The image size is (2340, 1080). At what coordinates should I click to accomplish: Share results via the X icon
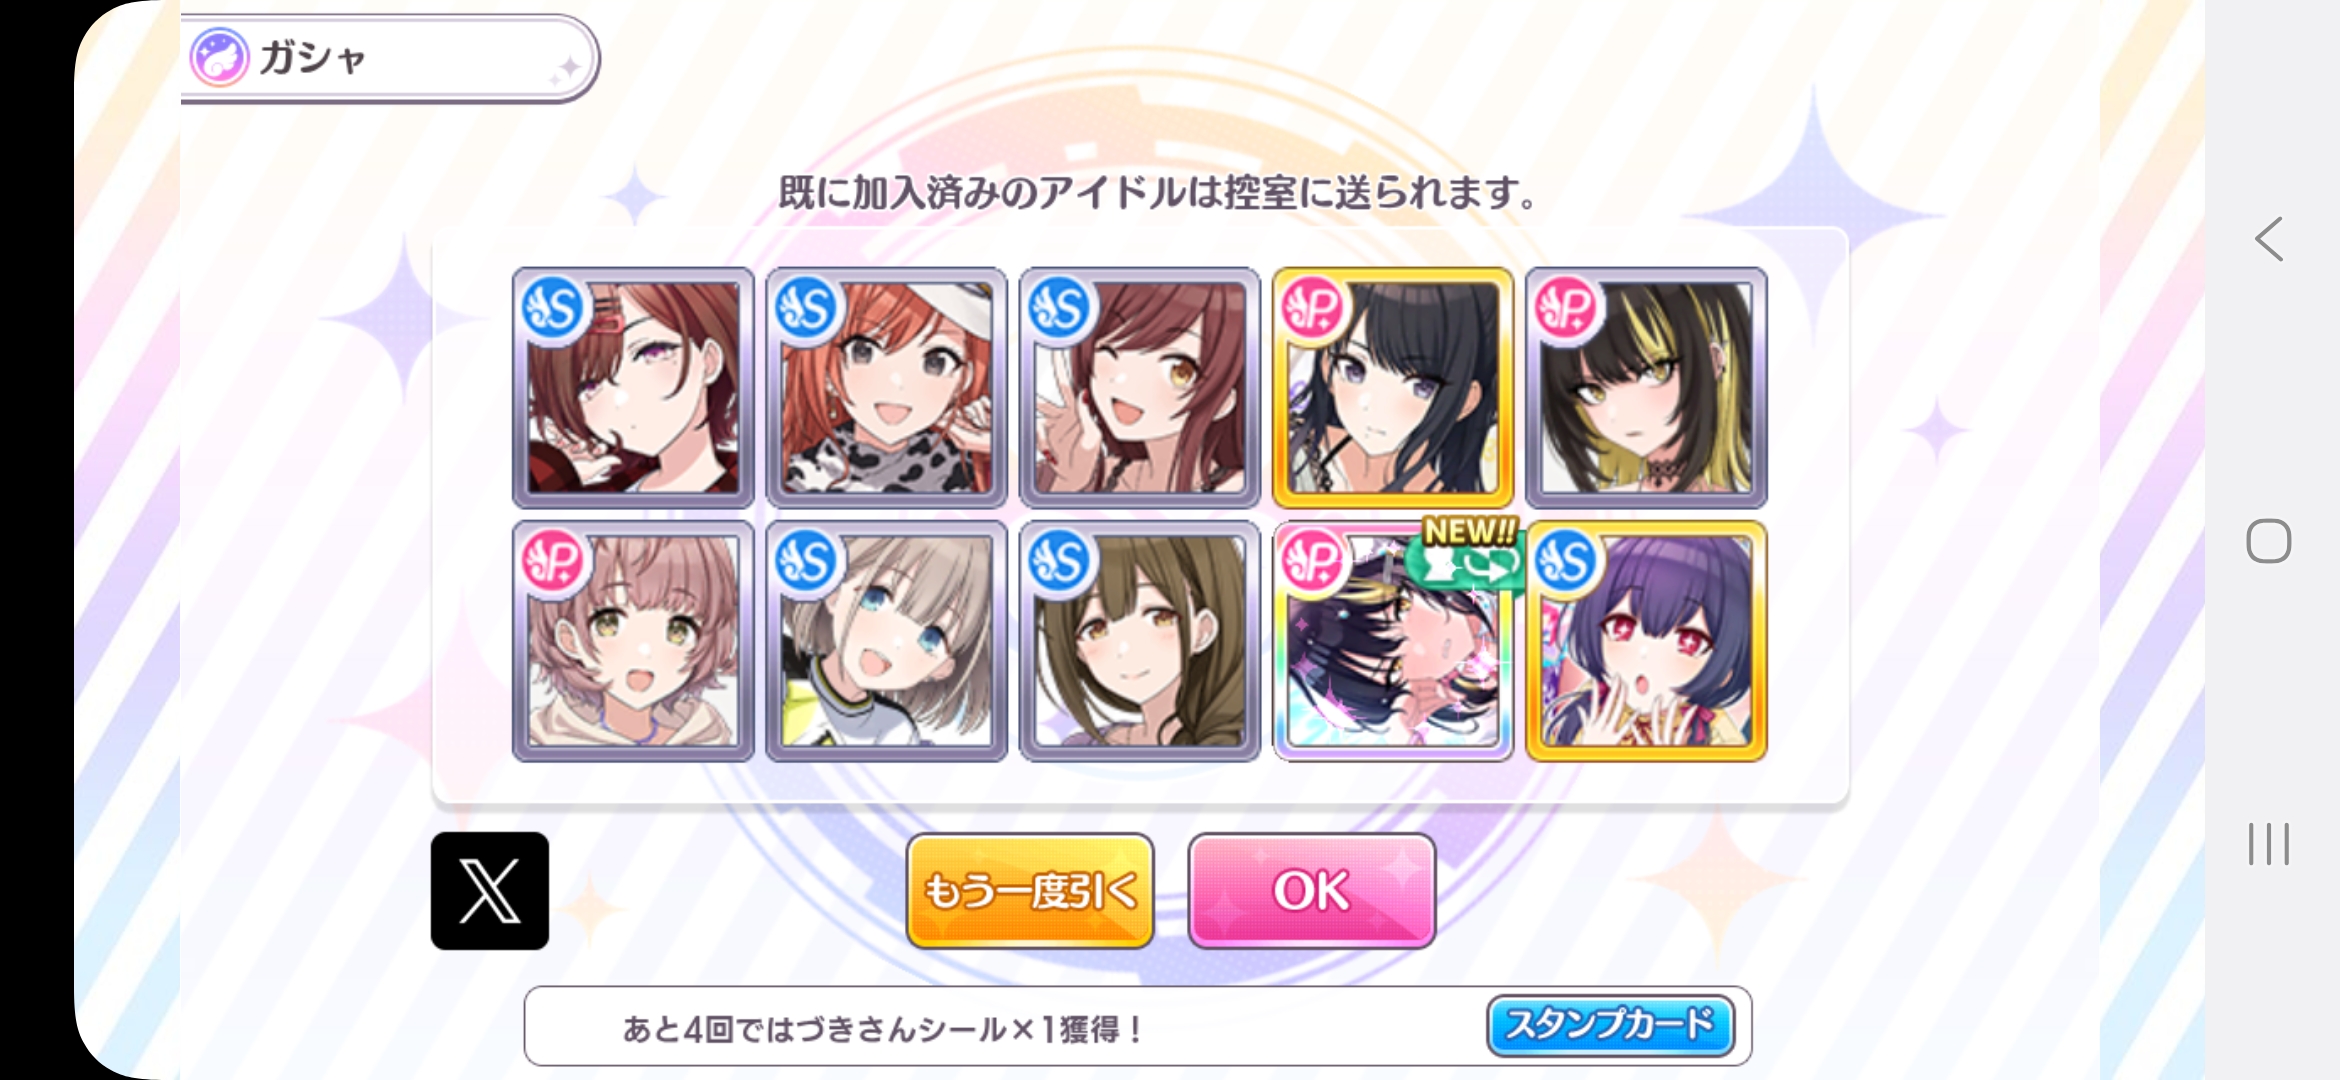(489, 890)
